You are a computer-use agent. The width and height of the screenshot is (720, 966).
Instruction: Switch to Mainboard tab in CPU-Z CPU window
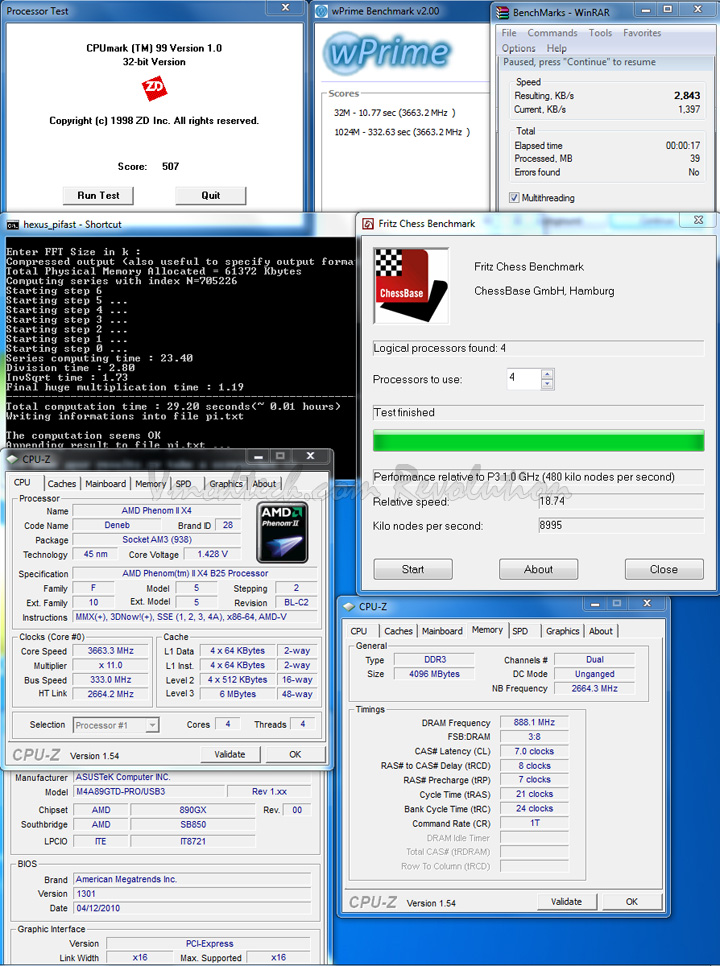(x=105, y=484)
